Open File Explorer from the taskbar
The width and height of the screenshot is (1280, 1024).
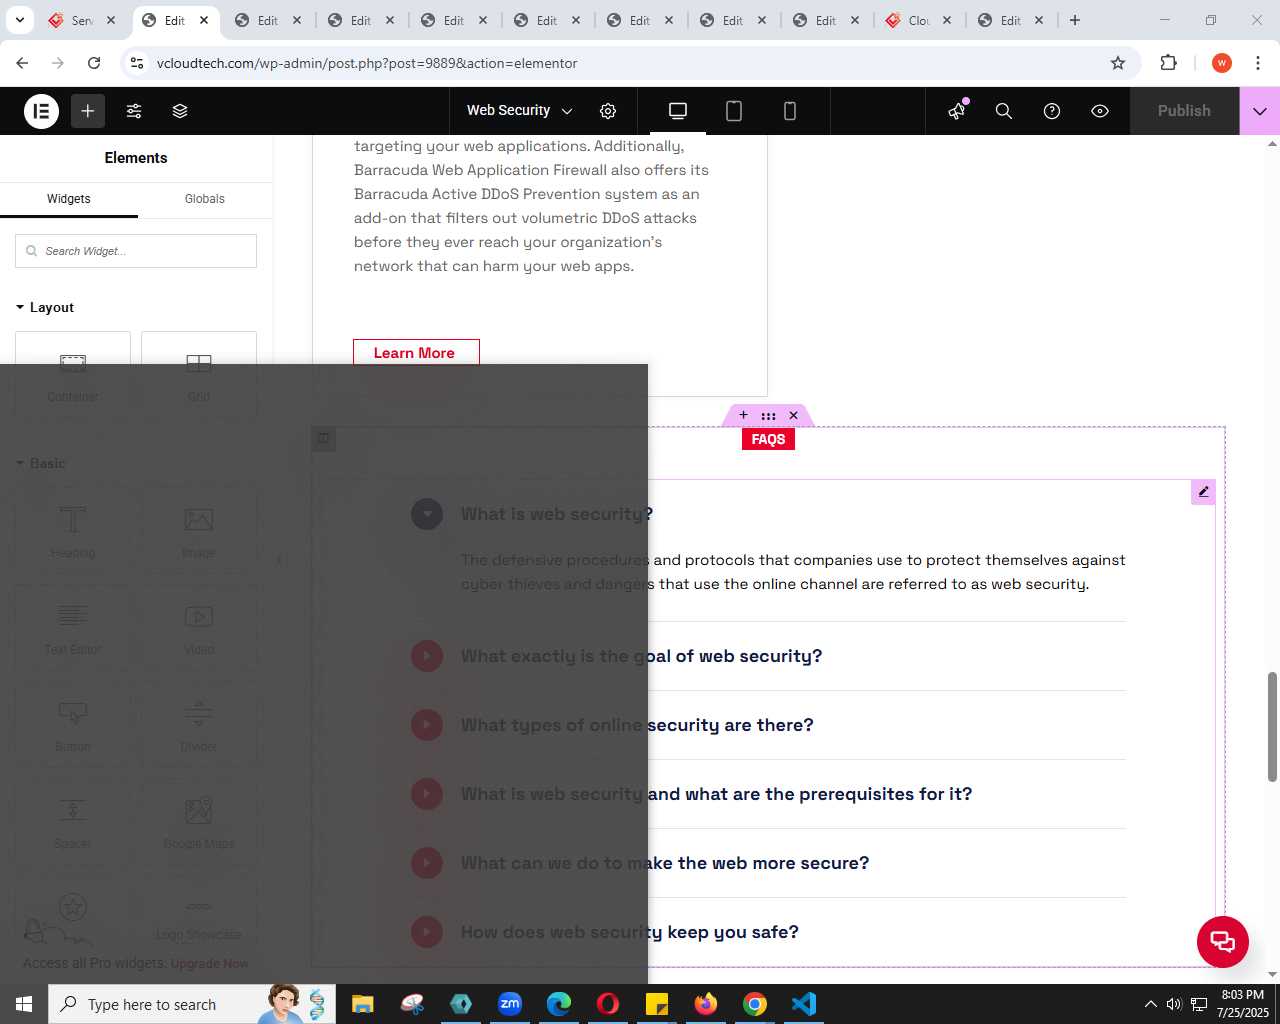(x=363, y=1004)
